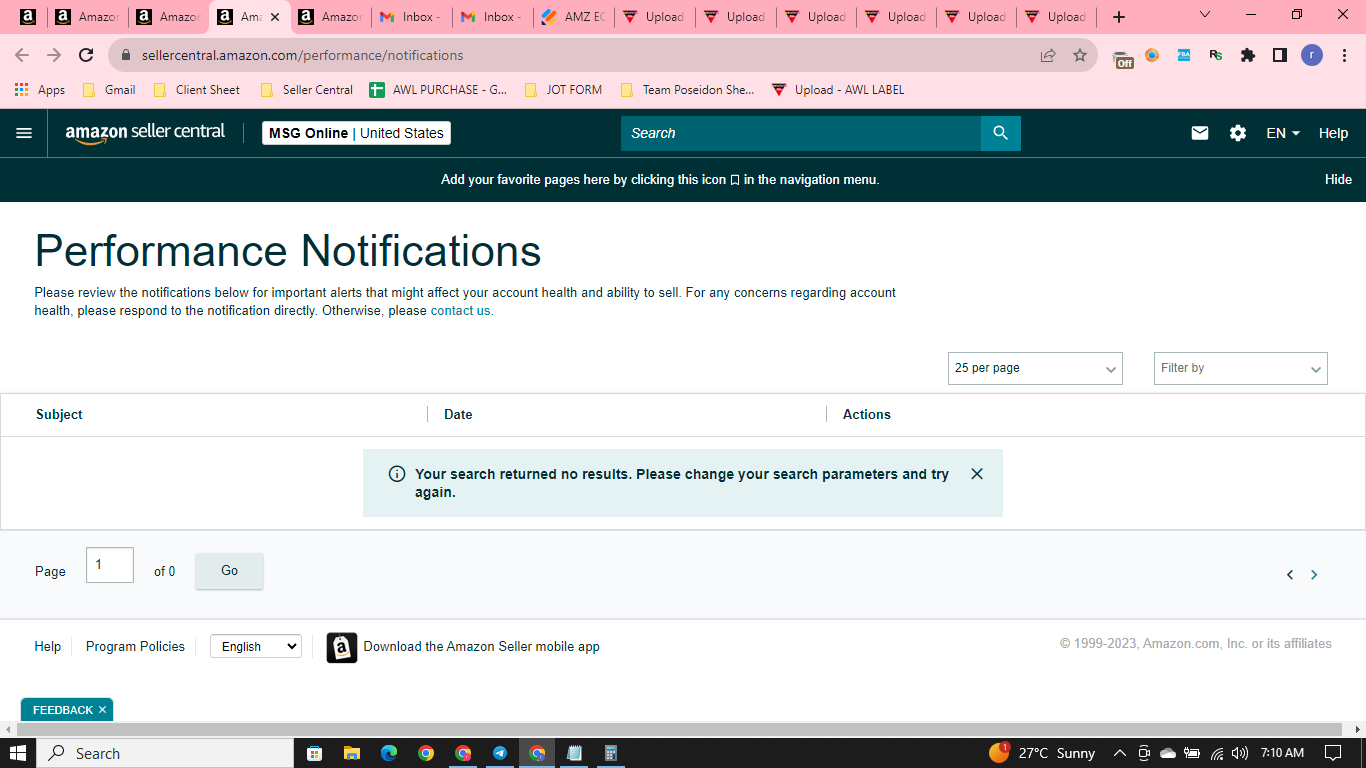Bookmark this tab with the star icon
Screen dimensions: 1366x768
coord(1080,56)
